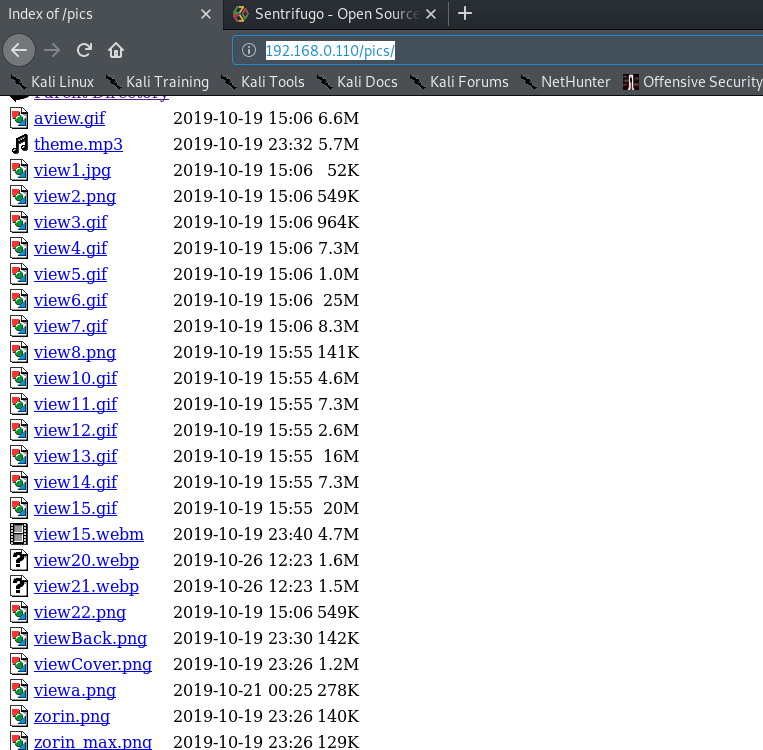This screenshot has height=750, width=763.
Task: Switch to the Sentrifugo - Open Source tab
Action: (x=336, y=14)
